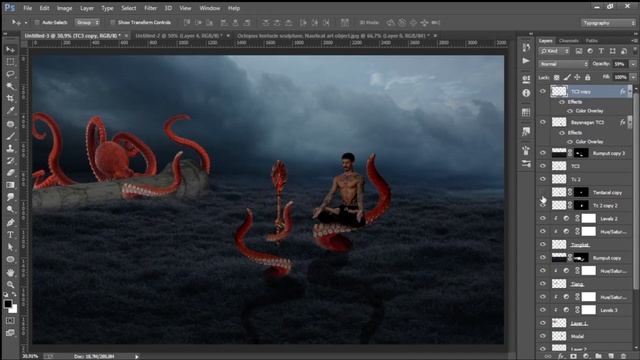Open the Auto-Select Group dropdown
Screen dimensions: 640x360
point(87,22)
